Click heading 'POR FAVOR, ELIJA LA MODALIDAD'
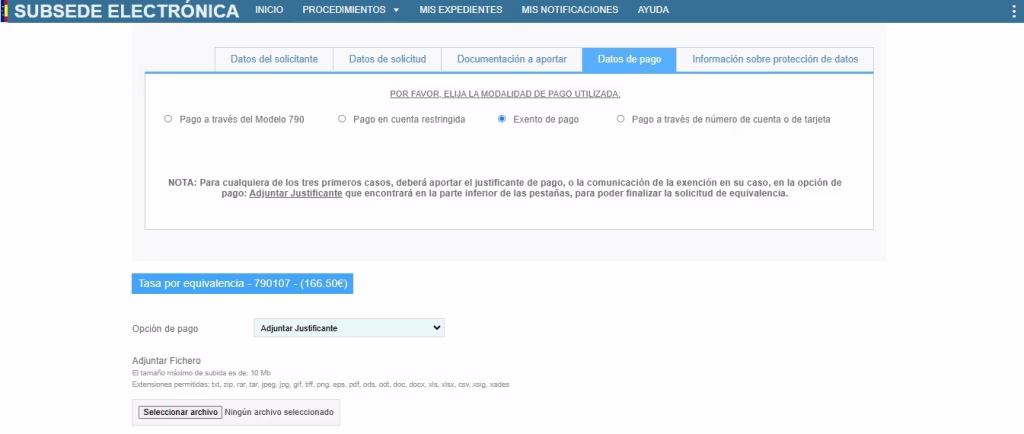Viewport: 1024px width, 434px height. (x=505, y=94)
